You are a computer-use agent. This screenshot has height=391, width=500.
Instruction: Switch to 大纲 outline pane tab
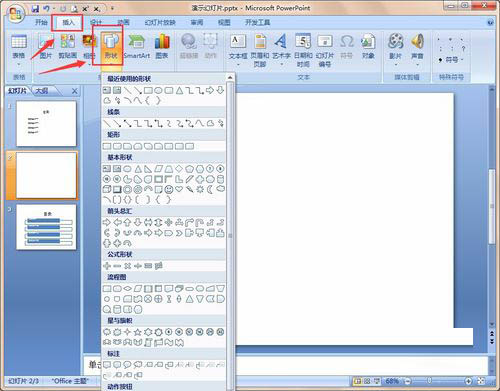[x=42, y=91]
